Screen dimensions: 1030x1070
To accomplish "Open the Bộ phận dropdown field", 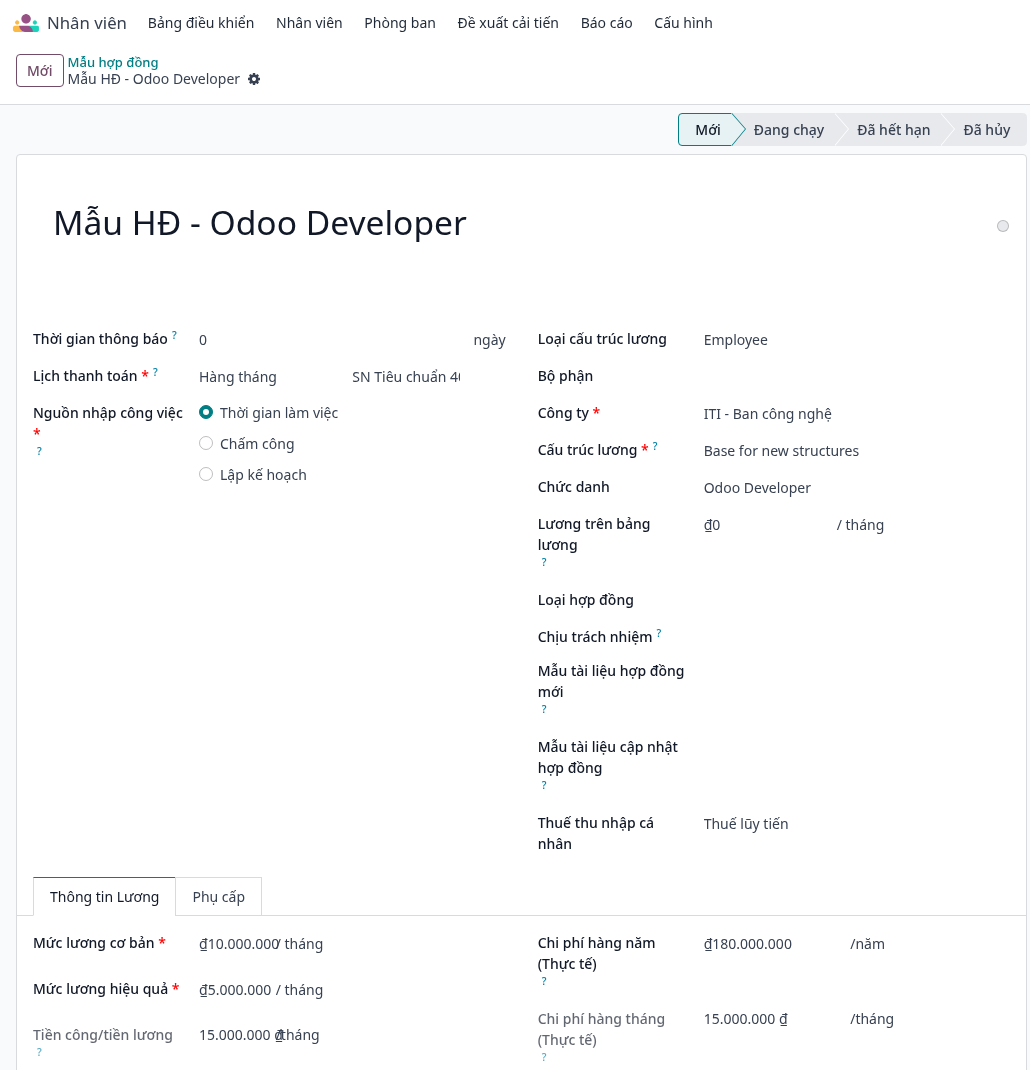I will pos(857,377).
